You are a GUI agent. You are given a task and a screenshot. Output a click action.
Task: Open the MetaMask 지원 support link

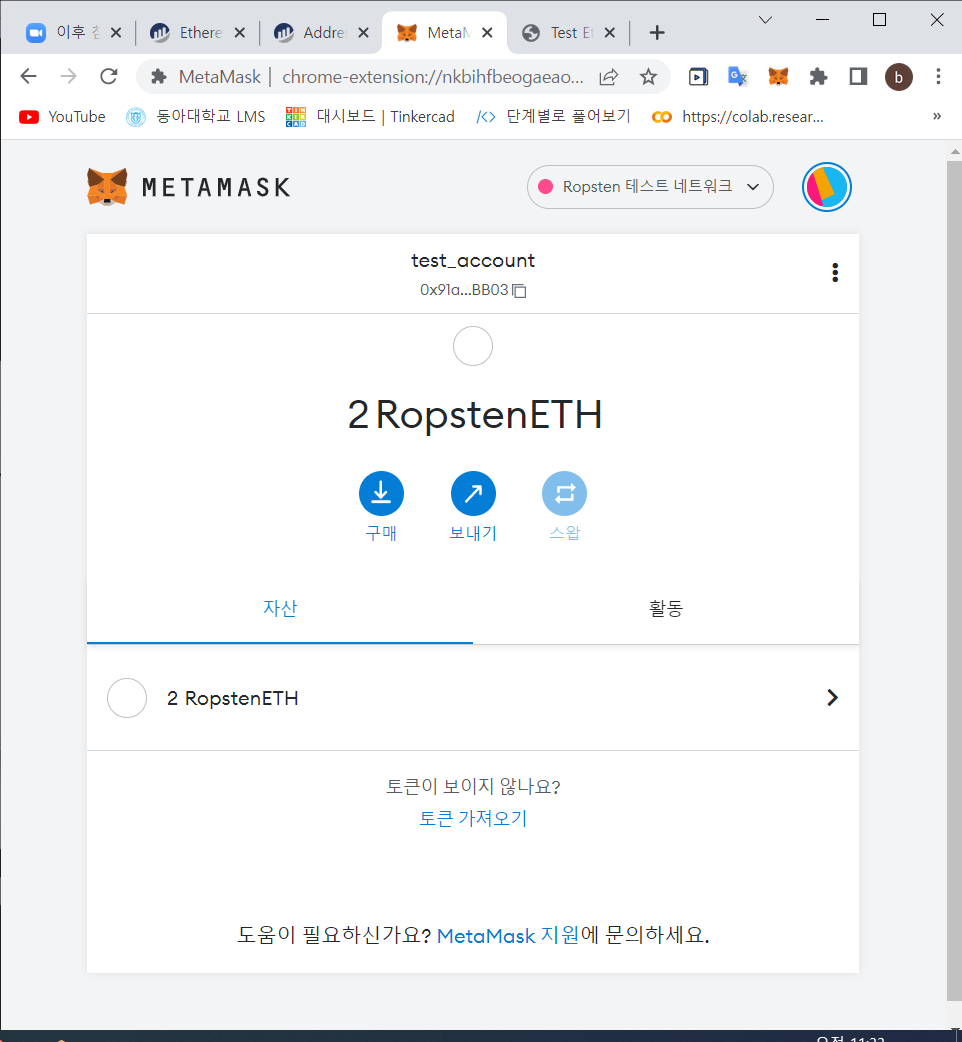coord(508,936)
